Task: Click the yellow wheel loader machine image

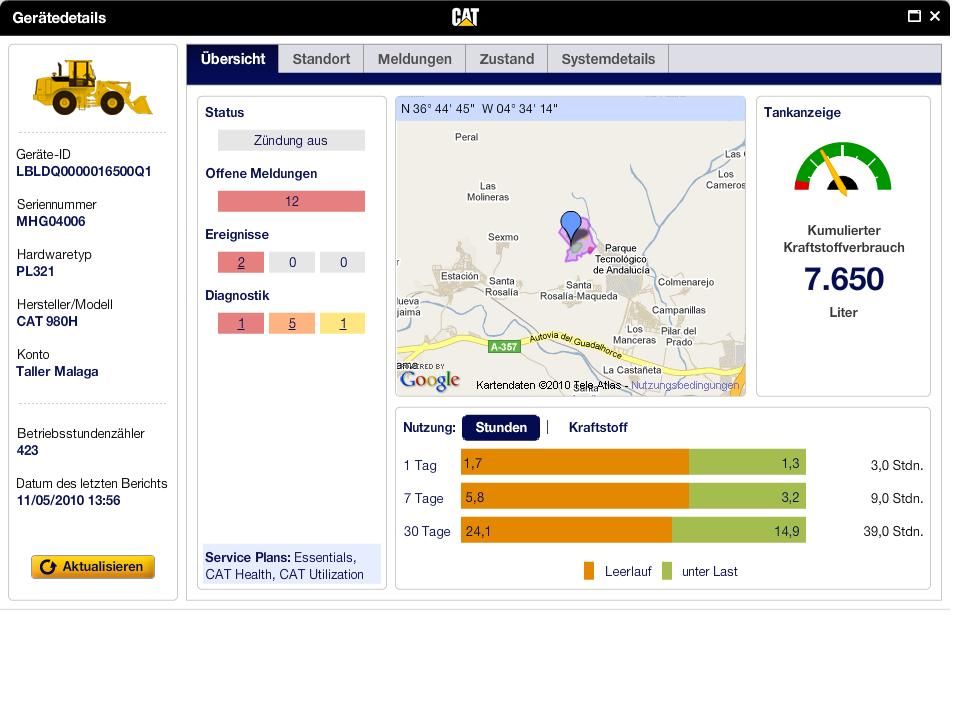Action: 92,88
